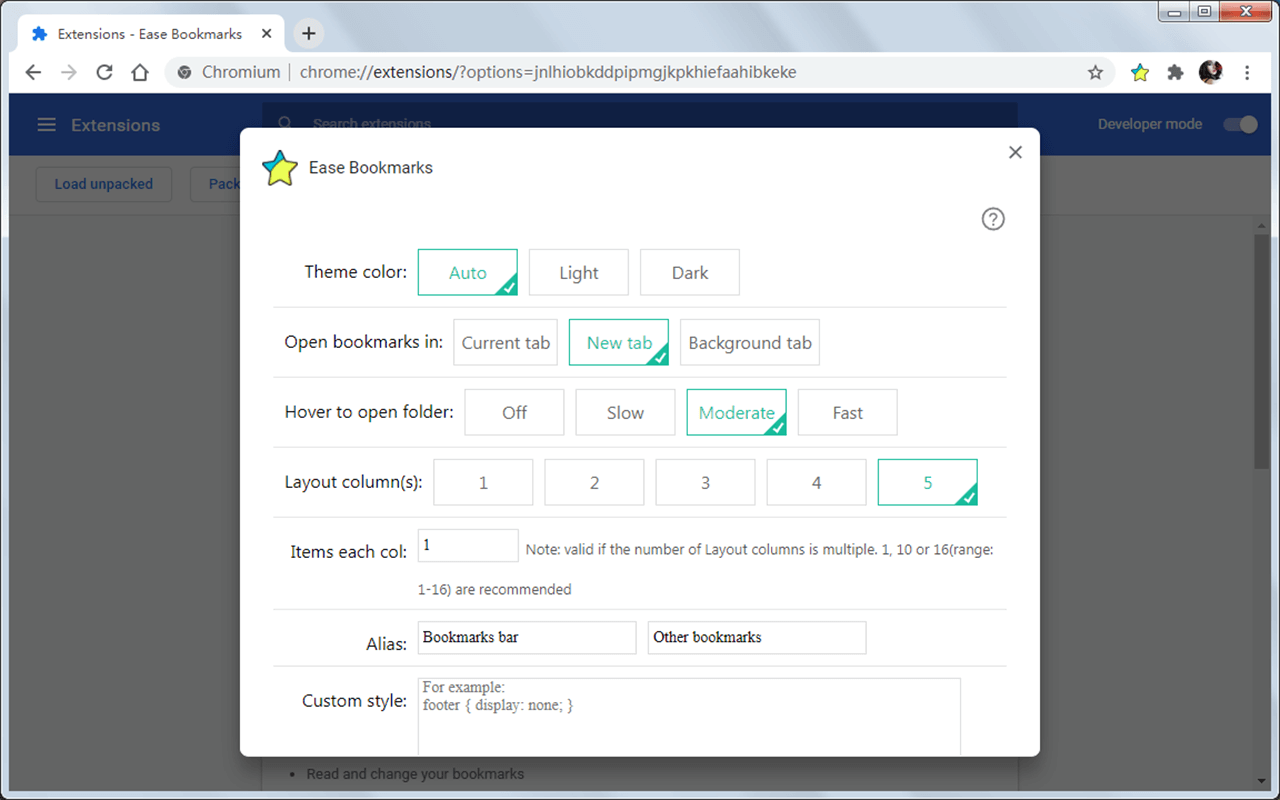Image resolution: width=1280 pixels, height=800 pixels.
Task: Set hover to open folder to Moderate
Action: click(x=737, y=412)
